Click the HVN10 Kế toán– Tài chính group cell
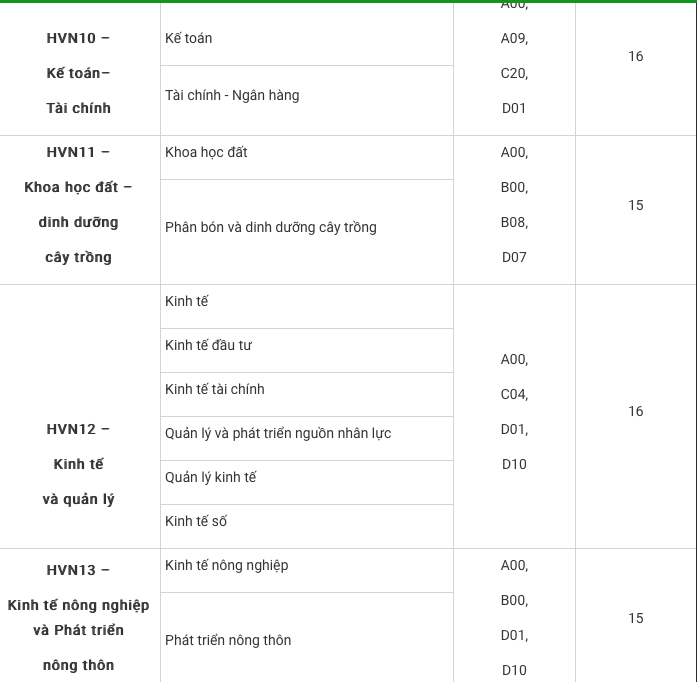 [78, 73]
